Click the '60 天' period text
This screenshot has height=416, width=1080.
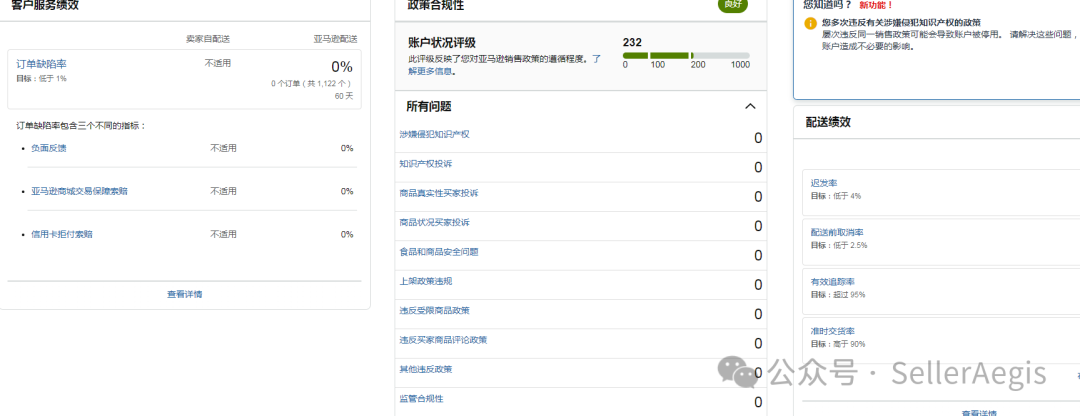pos(344,96)
